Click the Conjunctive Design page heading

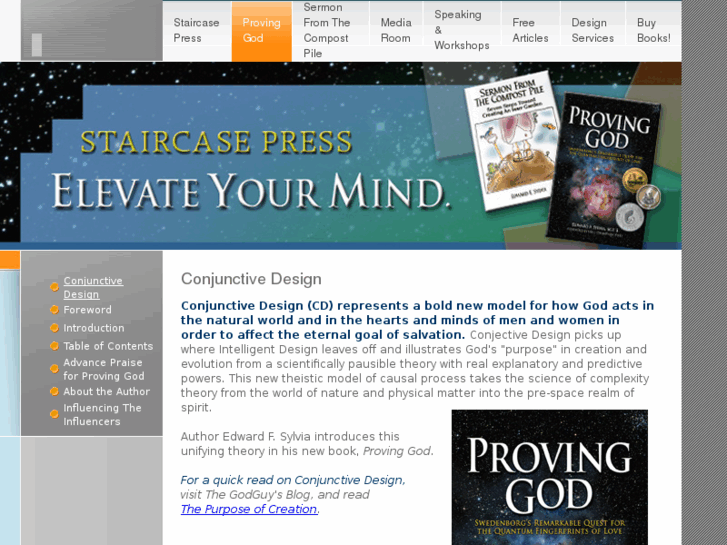tap(251, 279)
